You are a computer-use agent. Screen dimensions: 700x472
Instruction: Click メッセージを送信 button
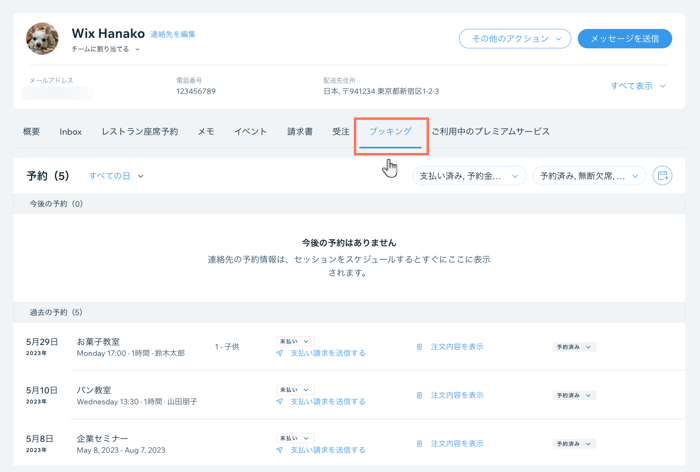tap(625, 39)
